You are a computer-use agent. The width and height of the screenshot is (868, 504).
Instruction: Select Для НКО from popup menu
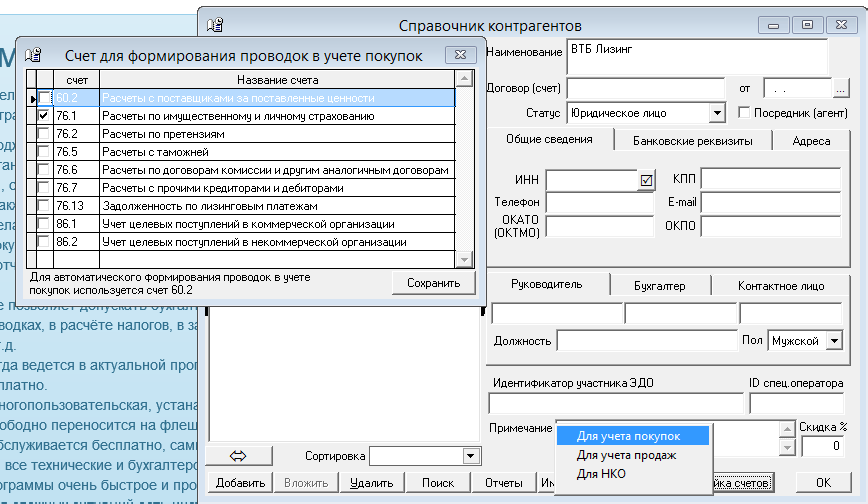(x=633, y=474)
